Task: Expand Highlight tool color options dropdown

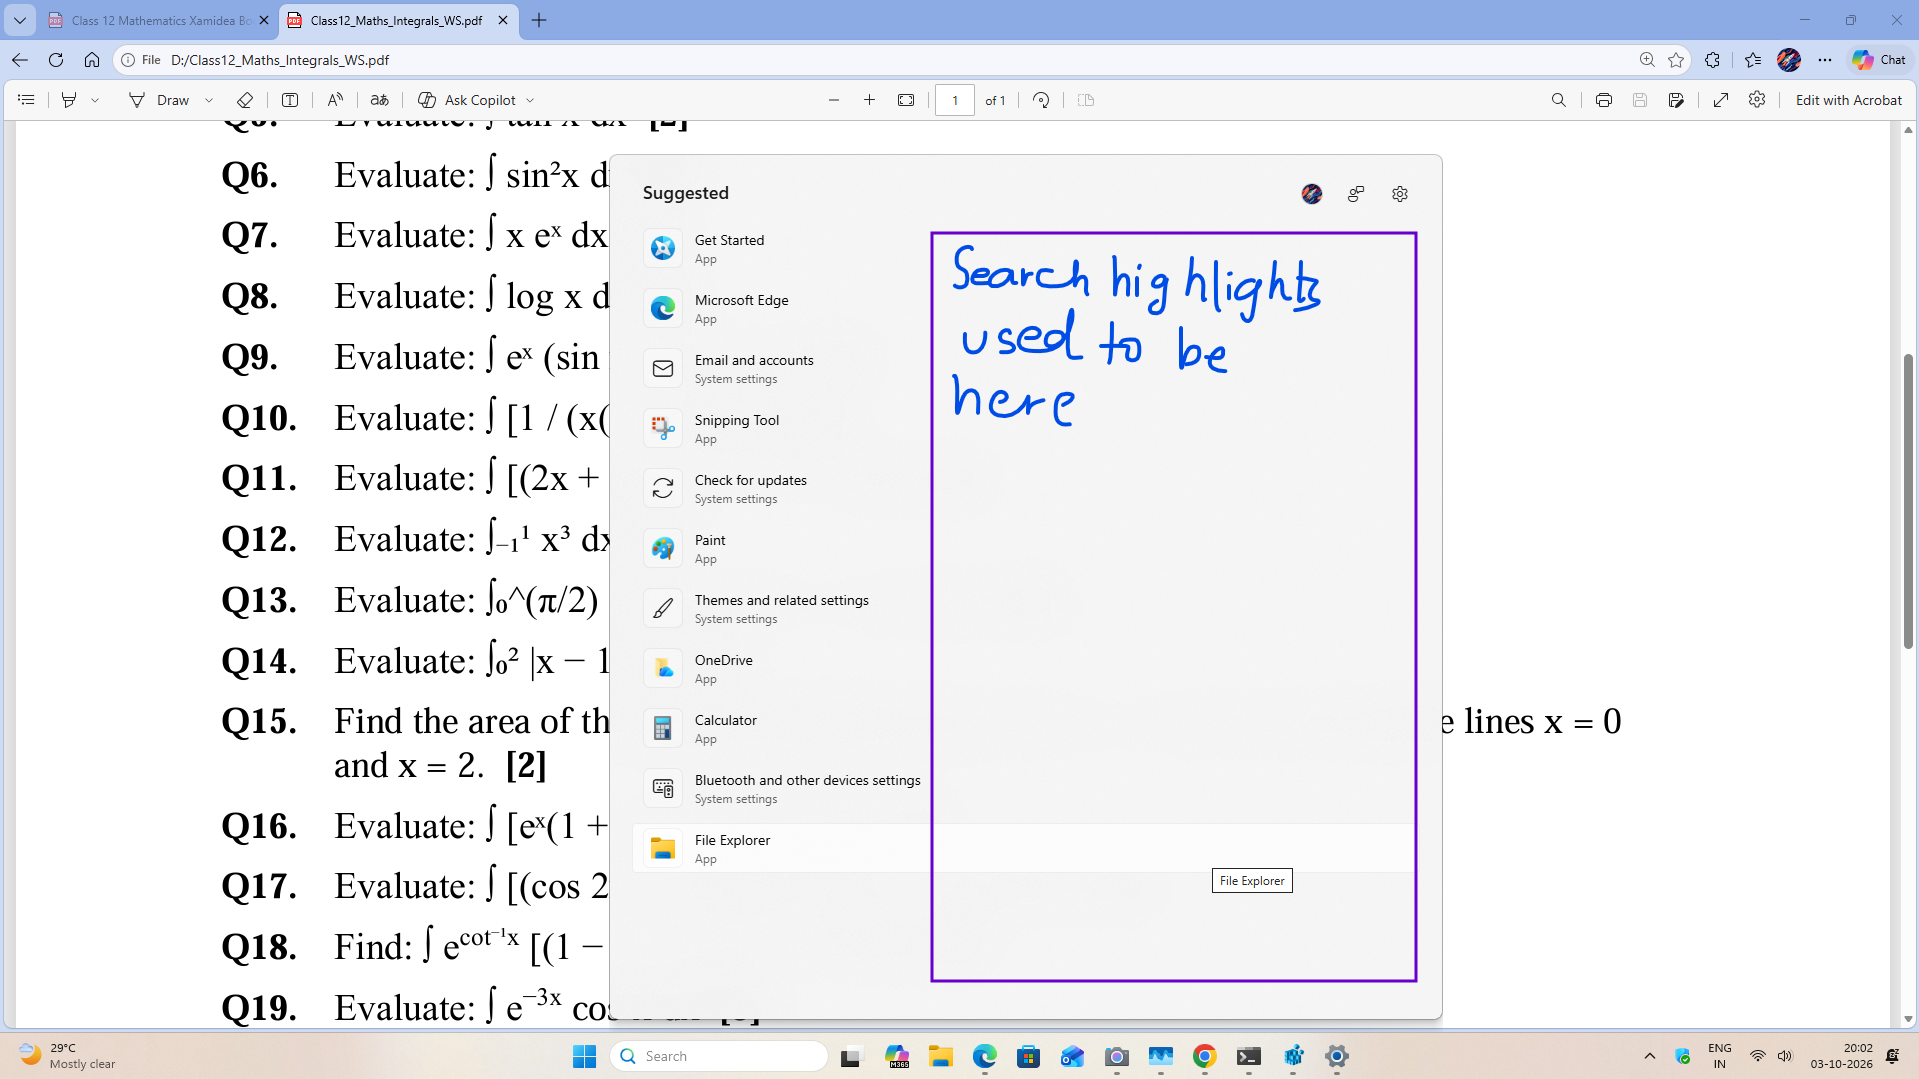Action: pos(95,100)
